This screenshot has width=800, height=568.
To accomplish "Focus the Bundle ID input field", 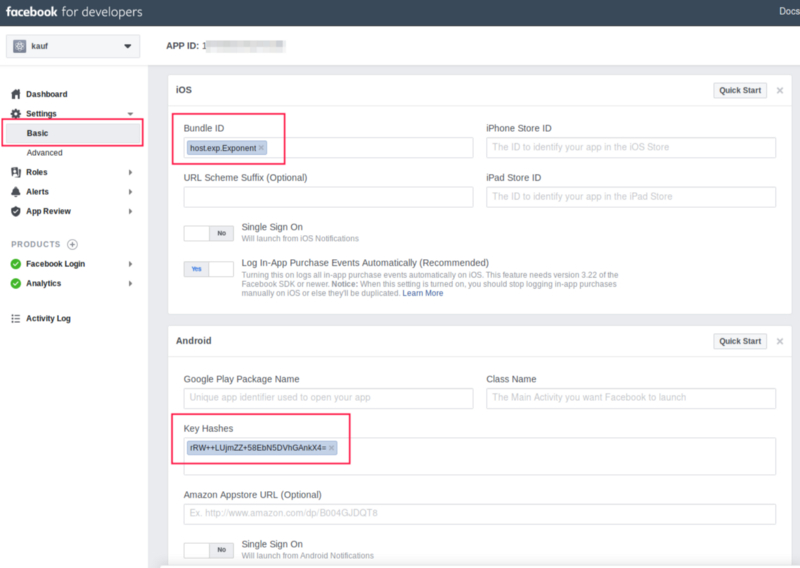I will 328,148.
